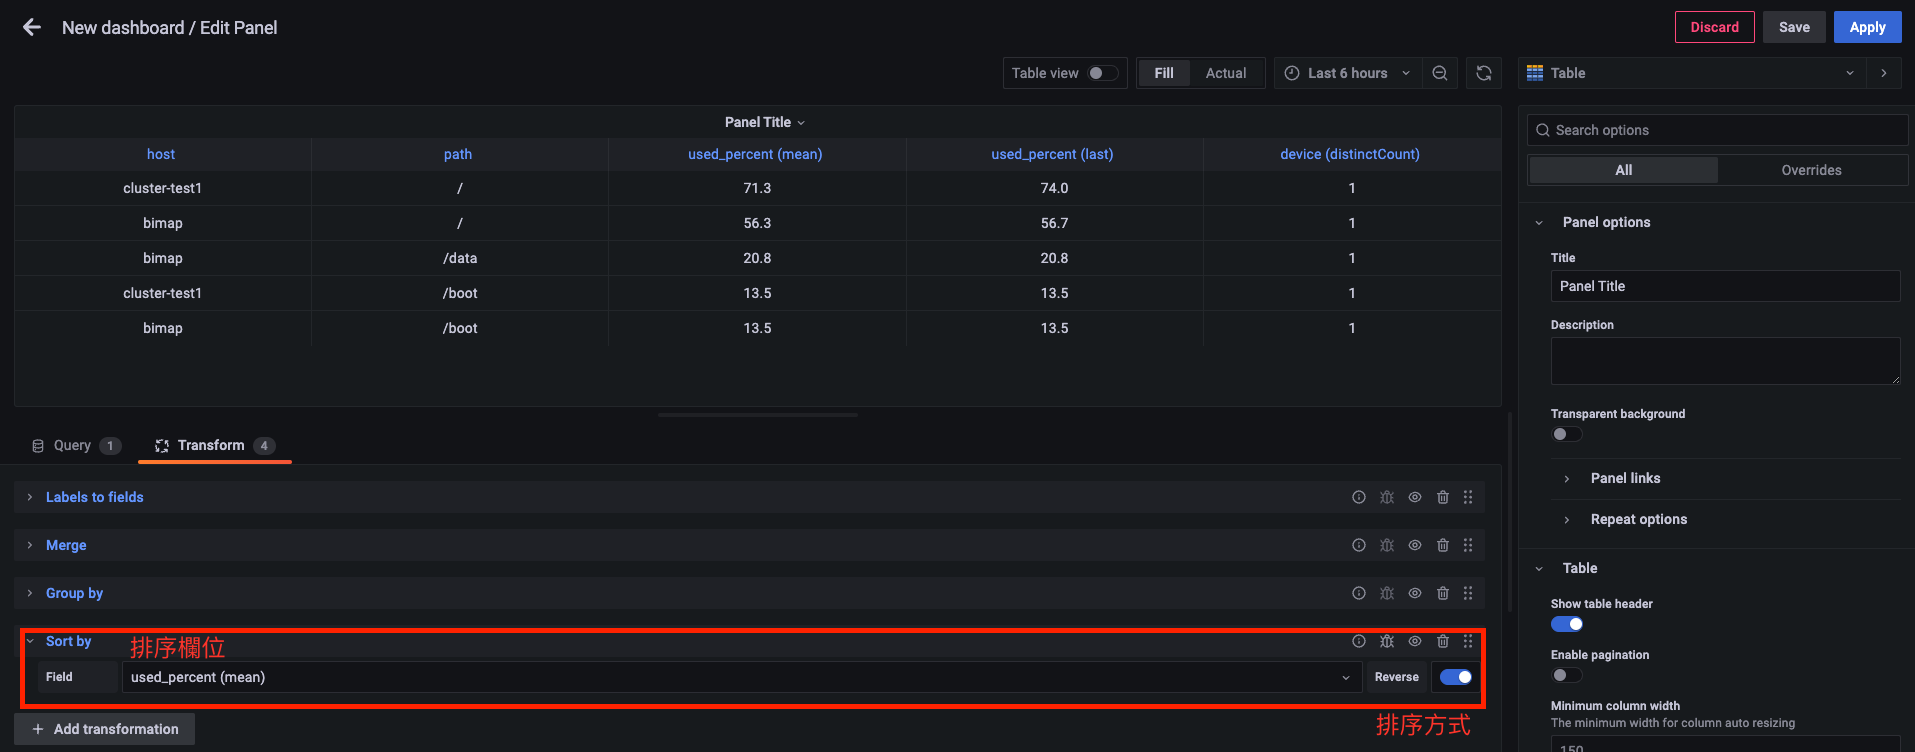Go back using the arrow icon
1915x752 pixels.
pos(32,28)
